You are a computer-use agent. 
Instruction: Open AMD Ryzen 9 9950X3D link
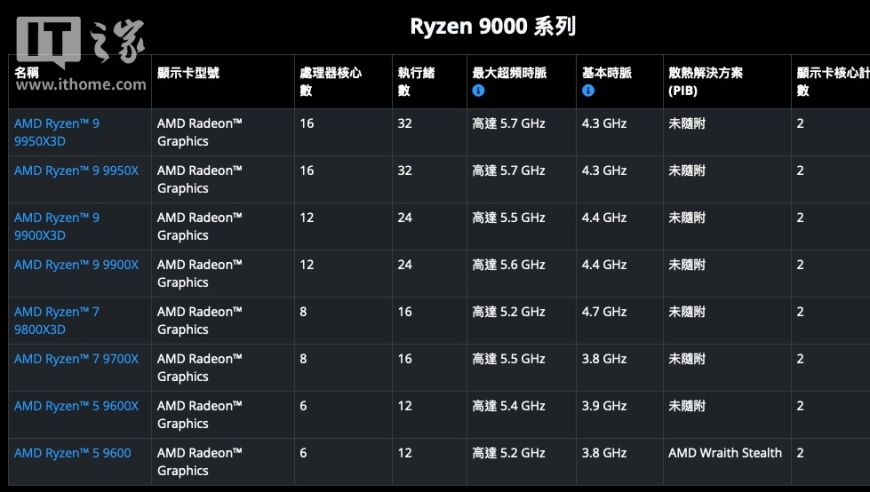click(57, 132)
